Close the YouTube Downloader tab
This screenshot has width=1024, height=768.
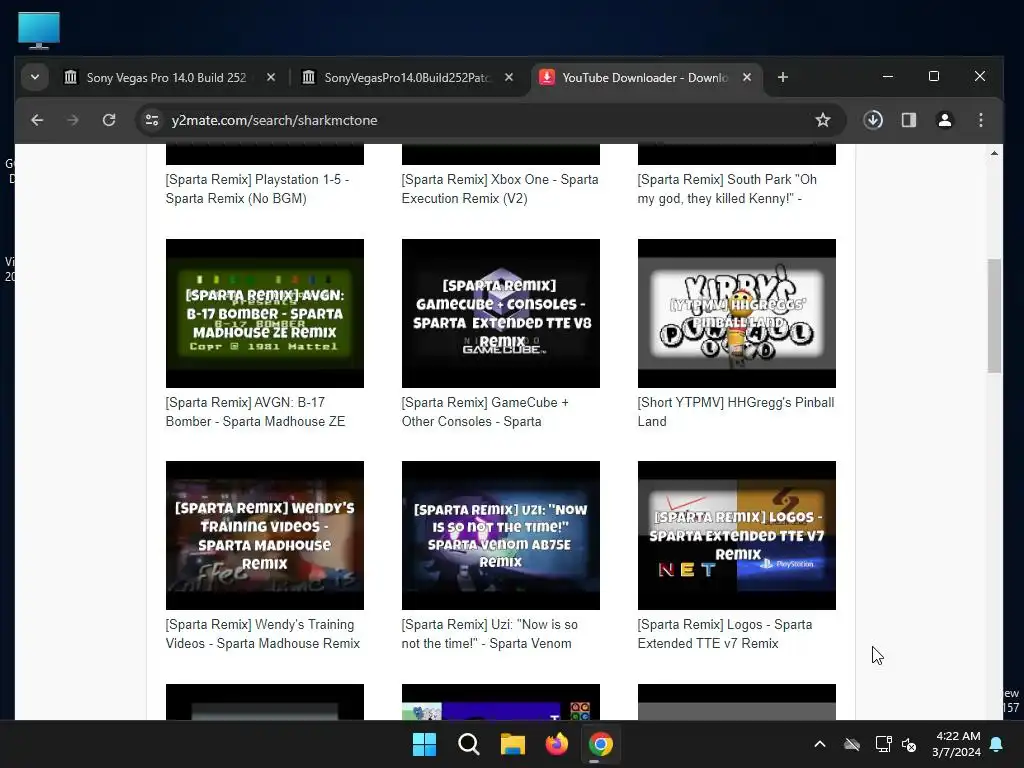pyautogui.click(x=747, y=78)
